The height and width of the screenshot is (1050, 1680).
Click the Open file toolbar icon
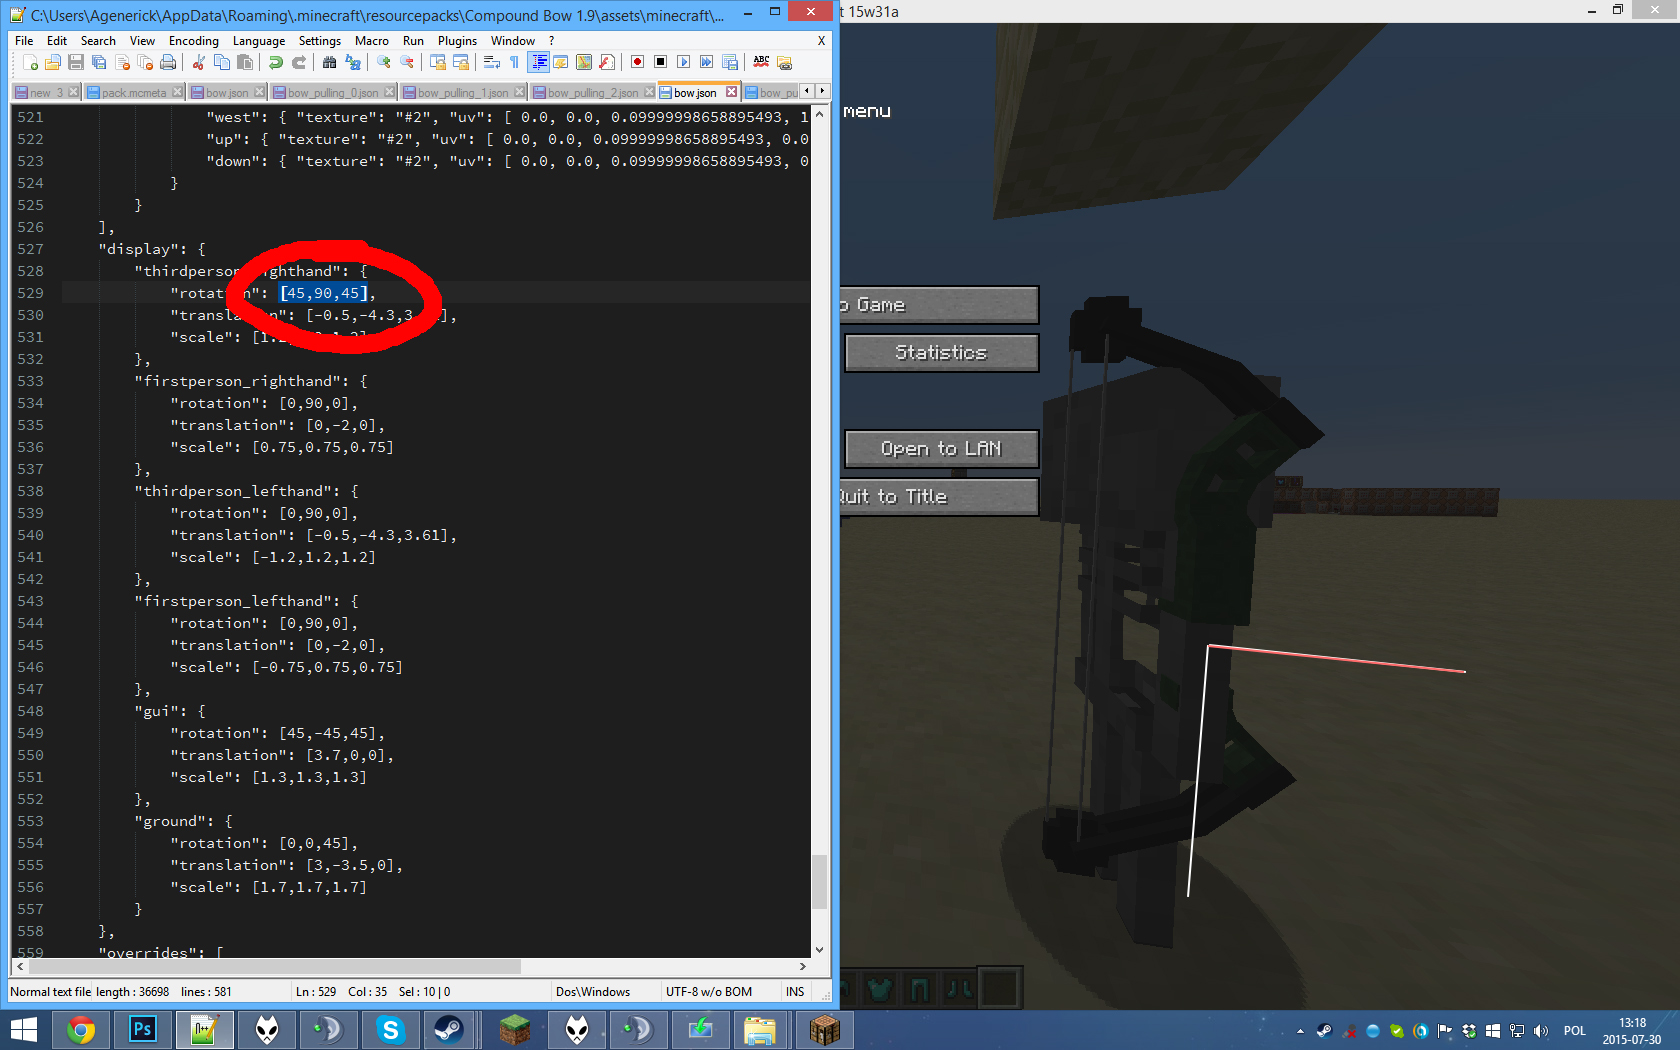tap(53, 63)
